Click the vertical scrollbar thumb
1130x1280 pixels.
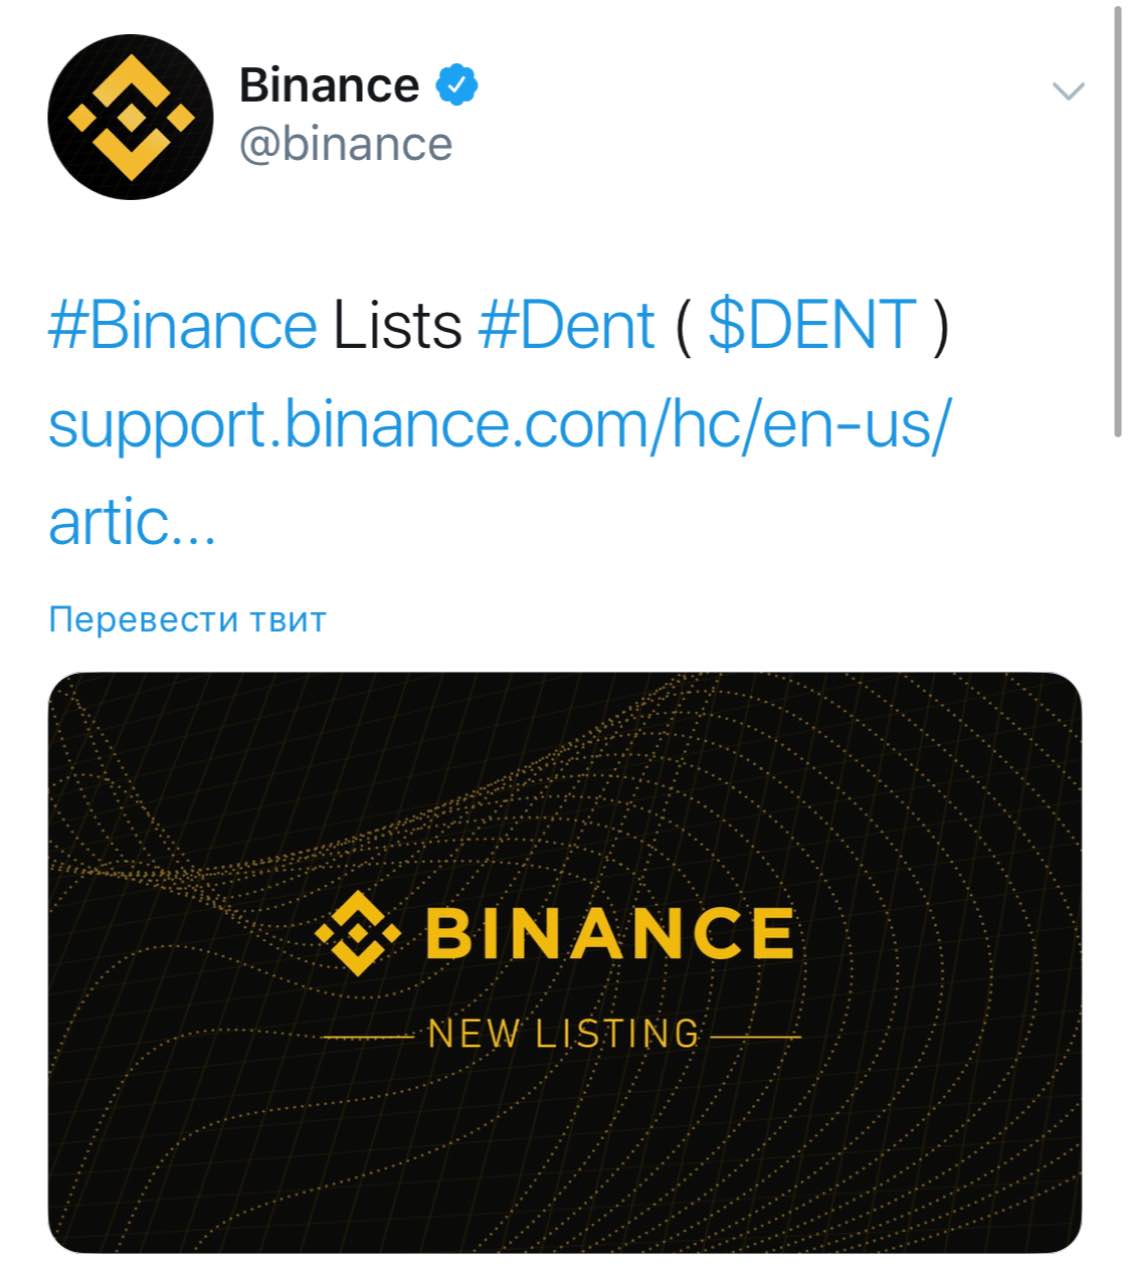pyautogui.click(x=1118, y=220)
